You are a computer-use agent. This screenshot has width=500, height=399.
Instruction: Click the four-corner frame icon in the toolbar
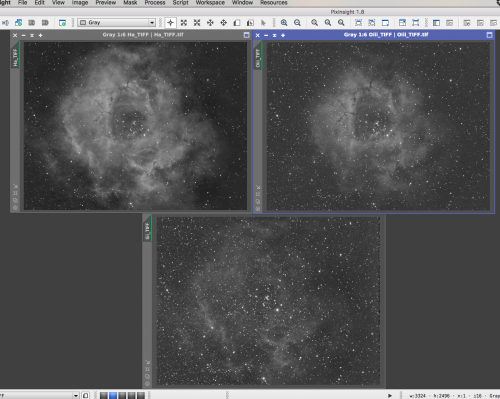coord(416,23)
